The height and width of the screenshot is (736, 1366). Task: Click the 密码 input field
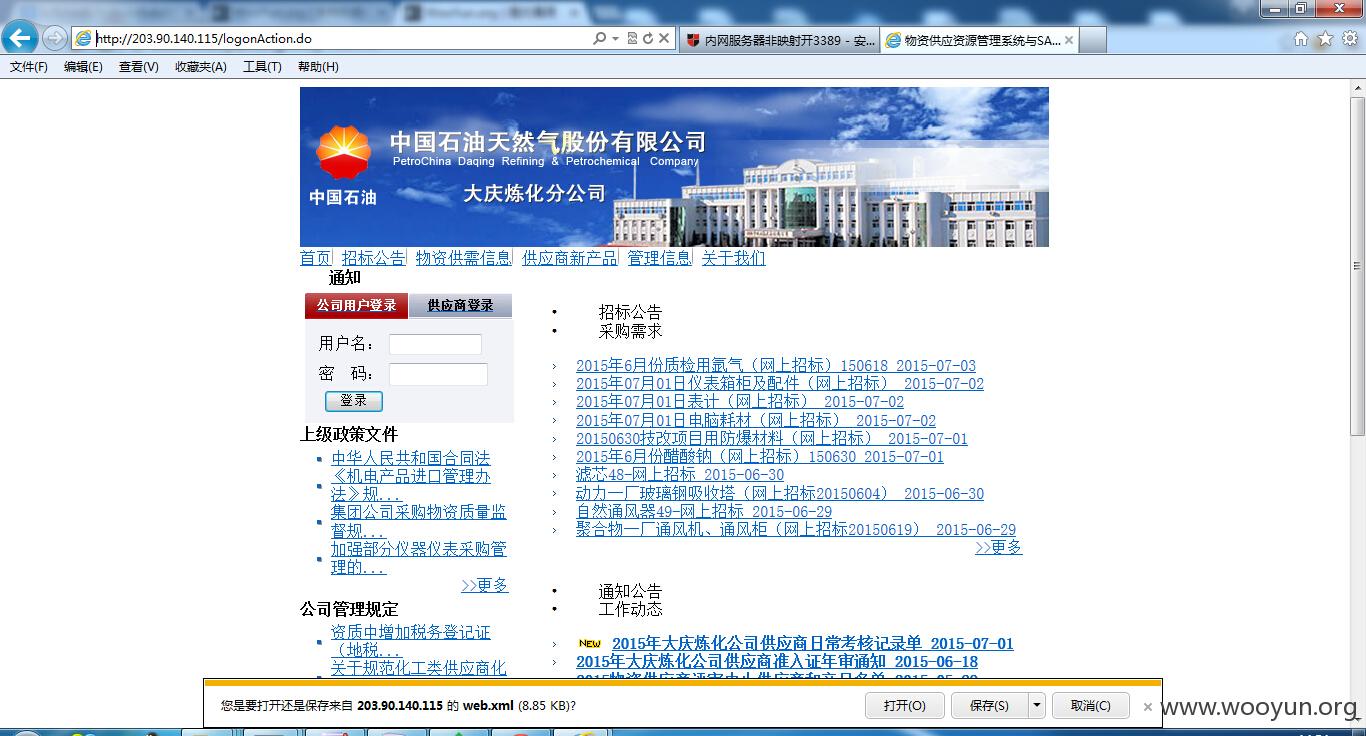click(438, 374)
